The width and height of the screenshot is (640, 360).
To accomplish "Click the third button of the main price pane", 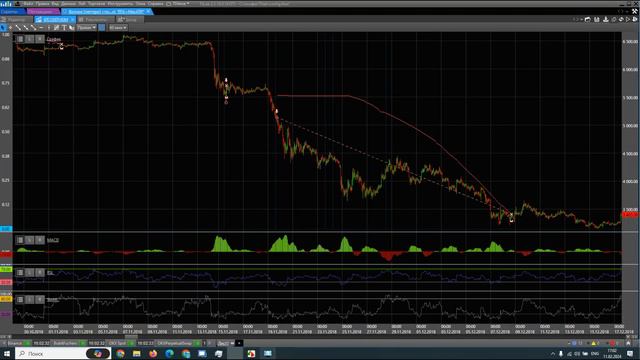I will tap(40, 39).
